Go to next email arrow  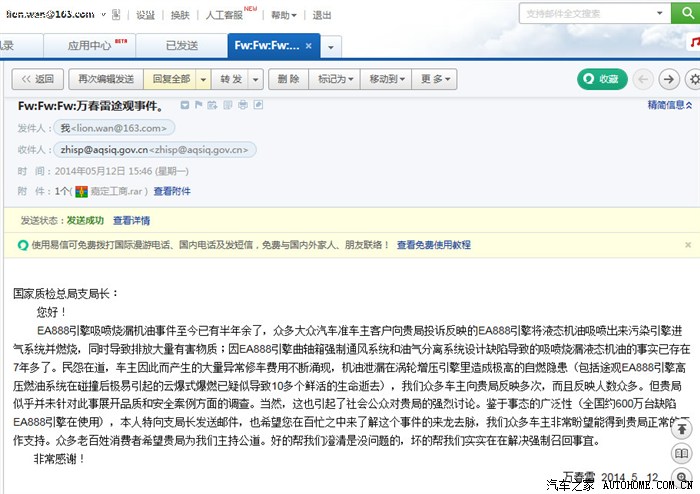pyautogui.click(x=668, y=79)
